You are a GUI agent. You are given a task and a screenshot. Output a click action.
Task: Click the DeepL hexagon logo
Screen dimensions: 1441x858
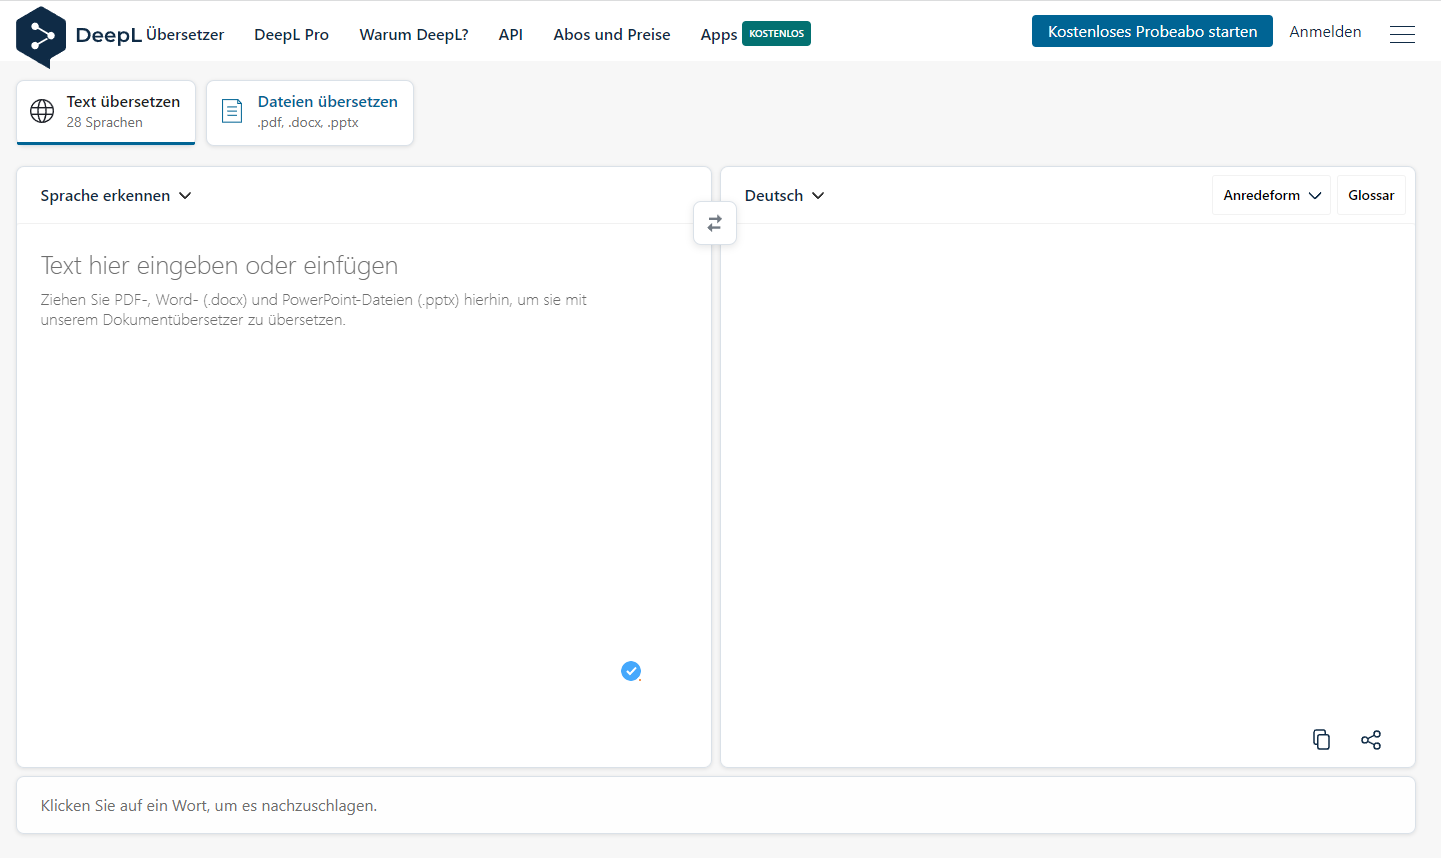pos(41,36)
